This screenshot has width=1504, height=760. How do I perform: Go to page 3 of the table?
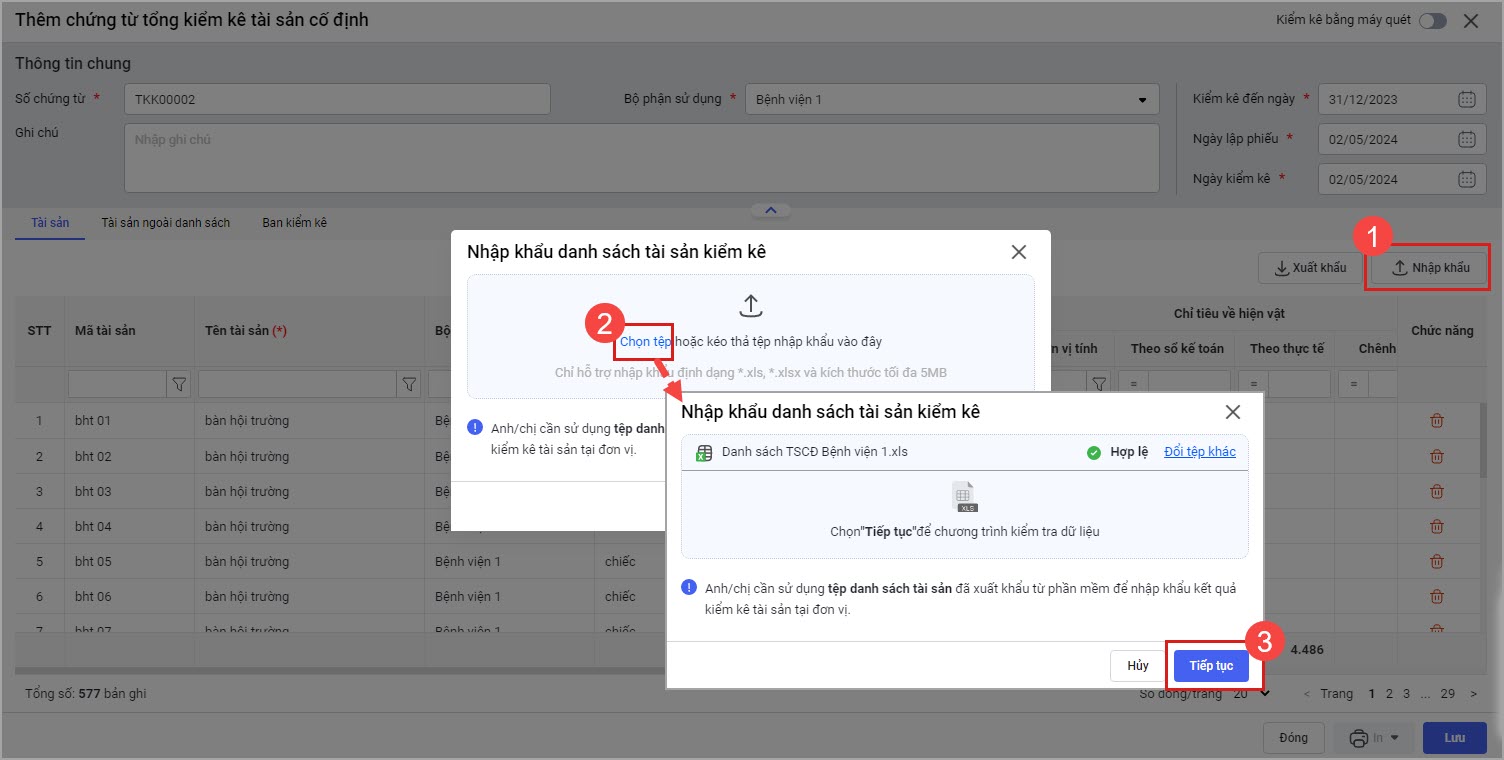[x=1406, y=693]
